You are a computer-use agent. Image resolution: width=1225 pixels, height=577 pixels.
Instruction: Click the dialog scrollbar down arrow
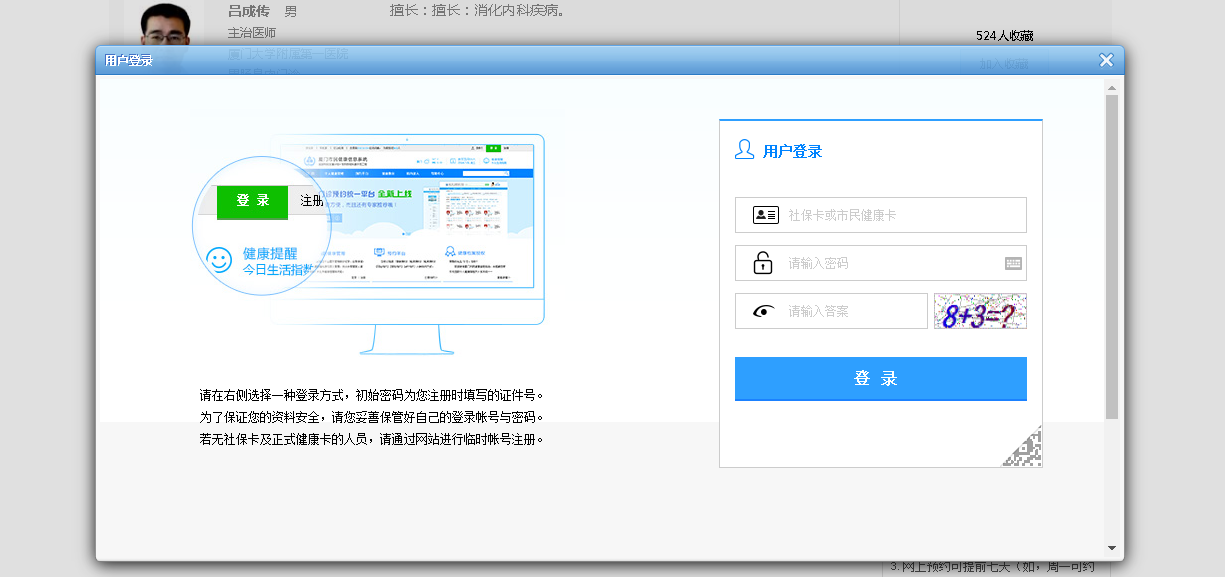coord(1112,548)
